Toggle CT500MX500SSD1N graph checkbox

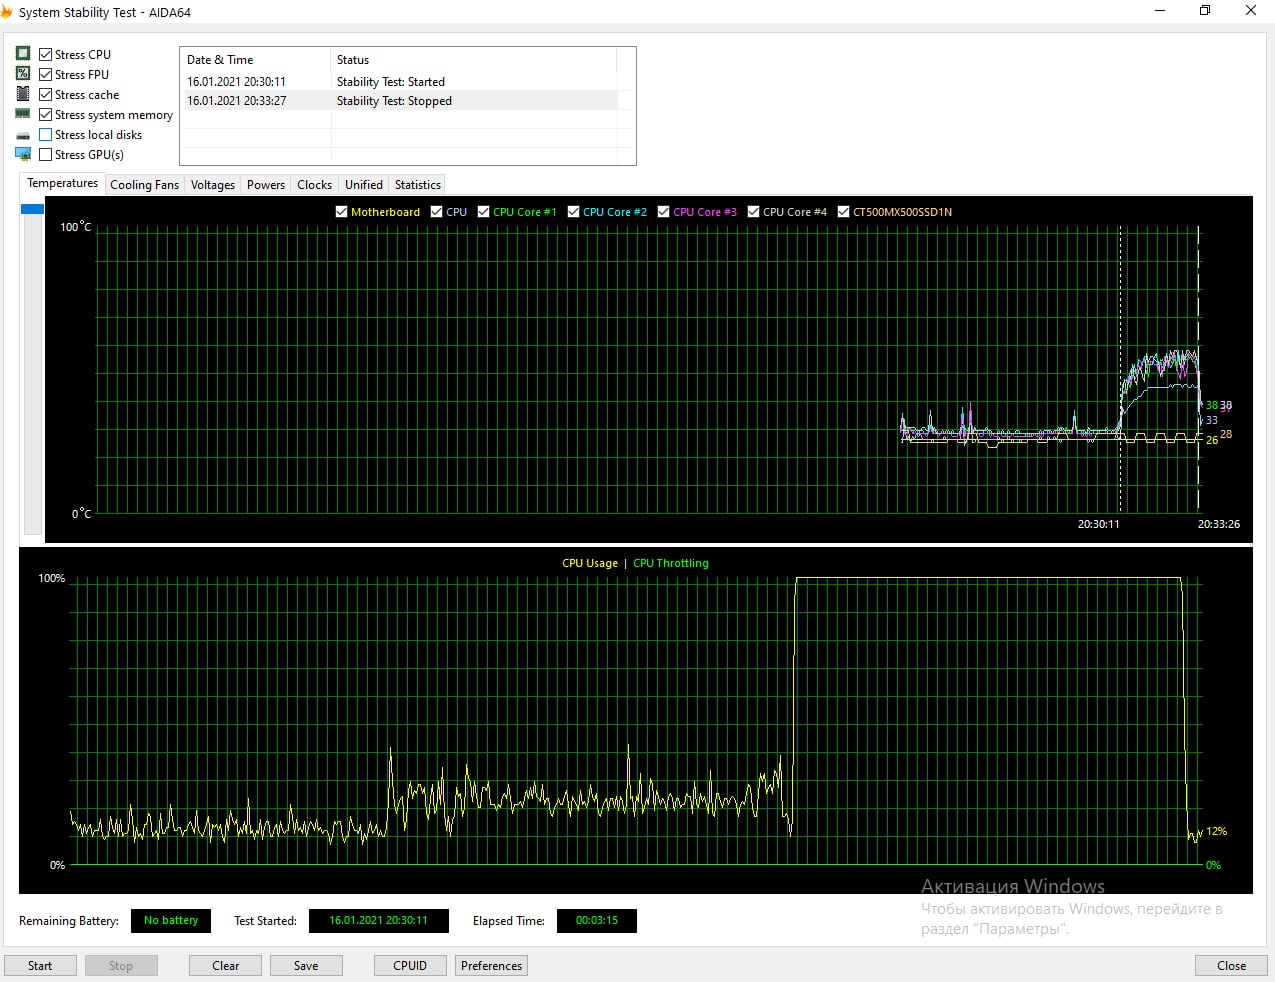[x=843, y=211]
